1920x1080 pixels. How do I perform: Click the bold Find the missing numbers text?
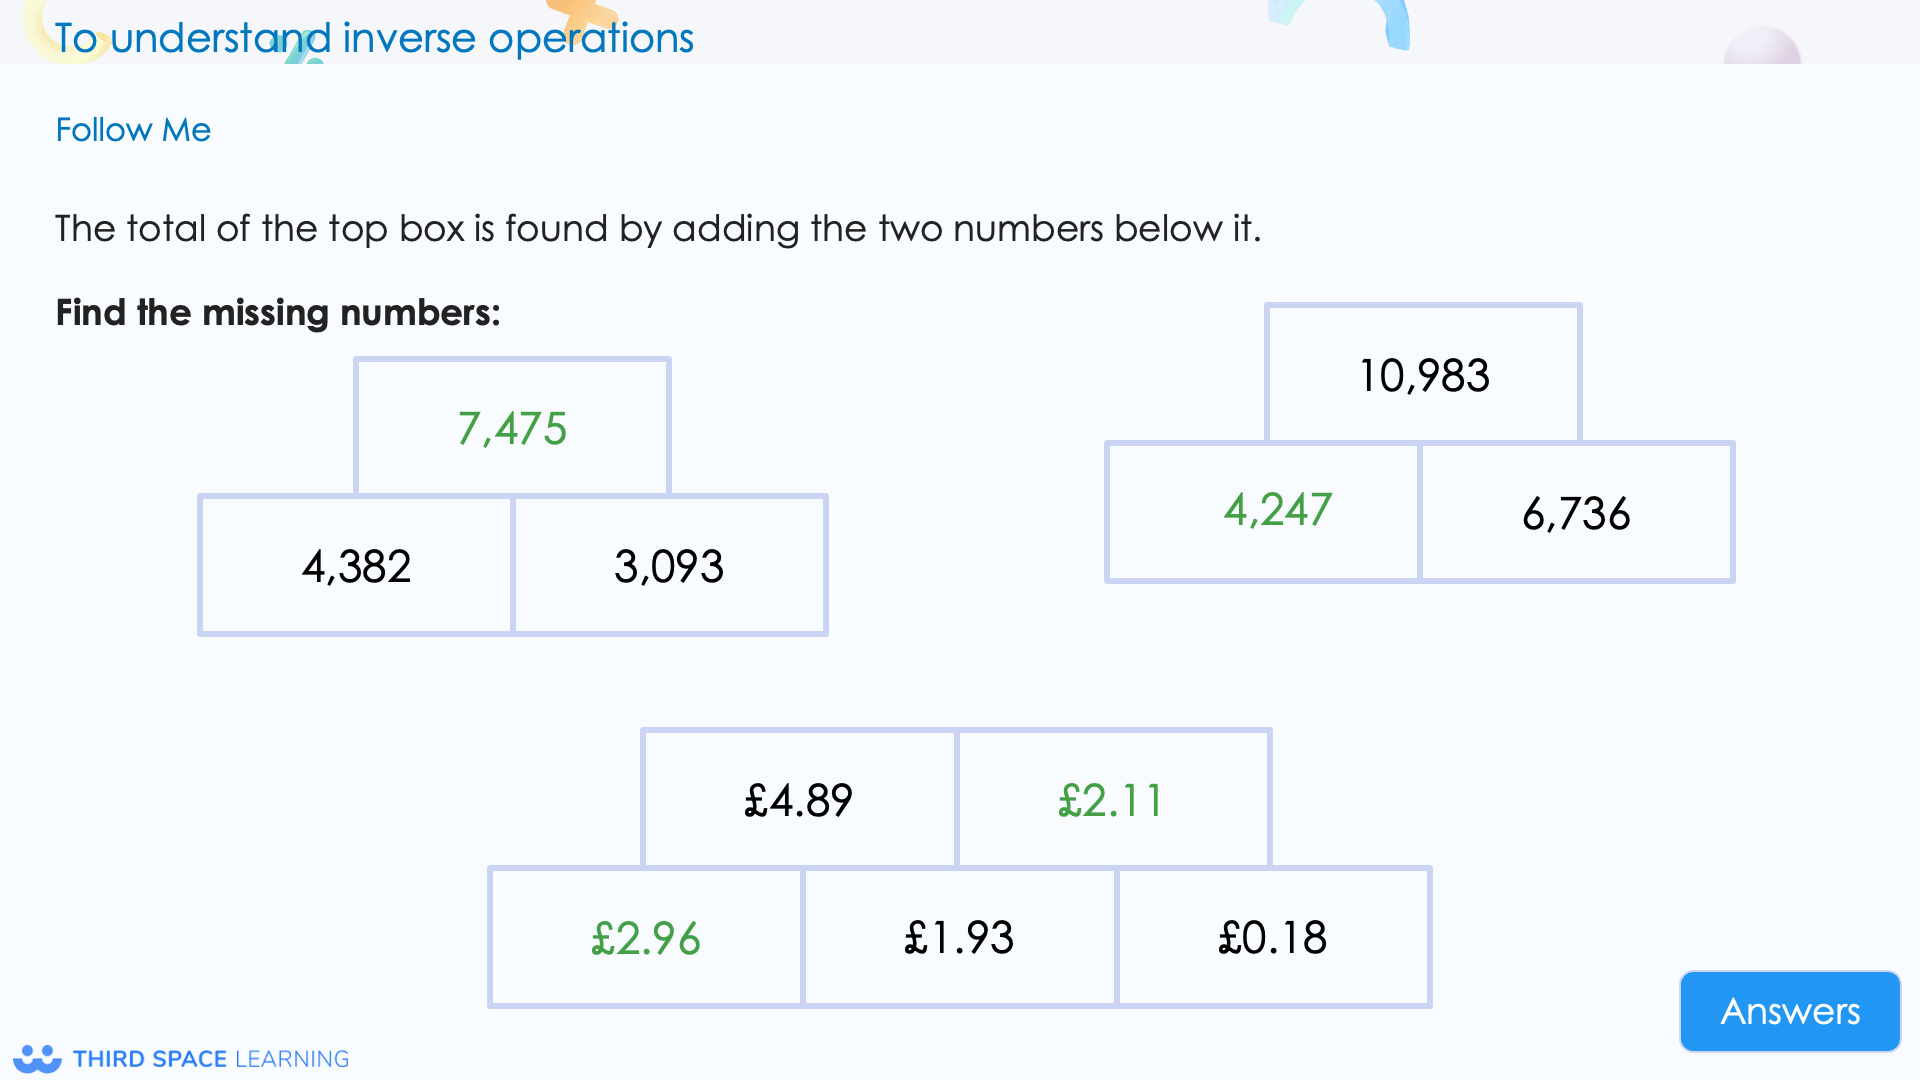278,312
